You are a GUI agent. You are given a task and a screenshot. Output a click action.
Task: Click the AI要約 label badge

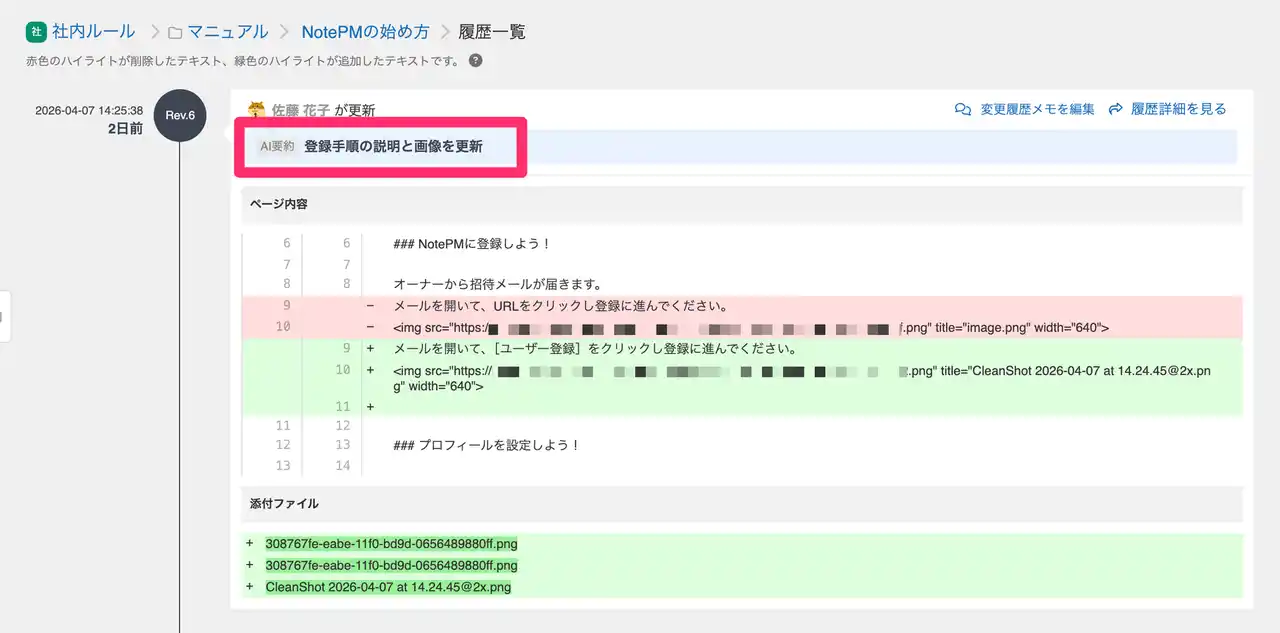coord(277,146)
